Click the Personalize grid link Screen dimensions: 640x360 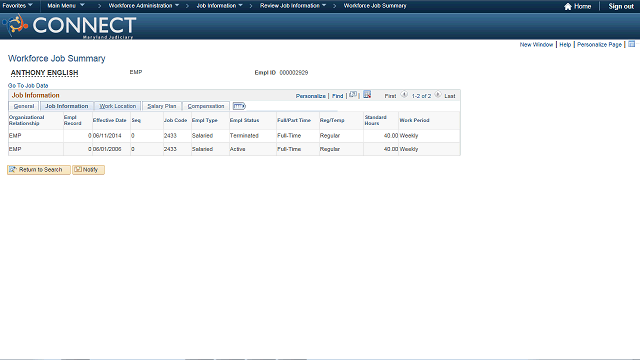pyautogui.click(x=311, y=96)
